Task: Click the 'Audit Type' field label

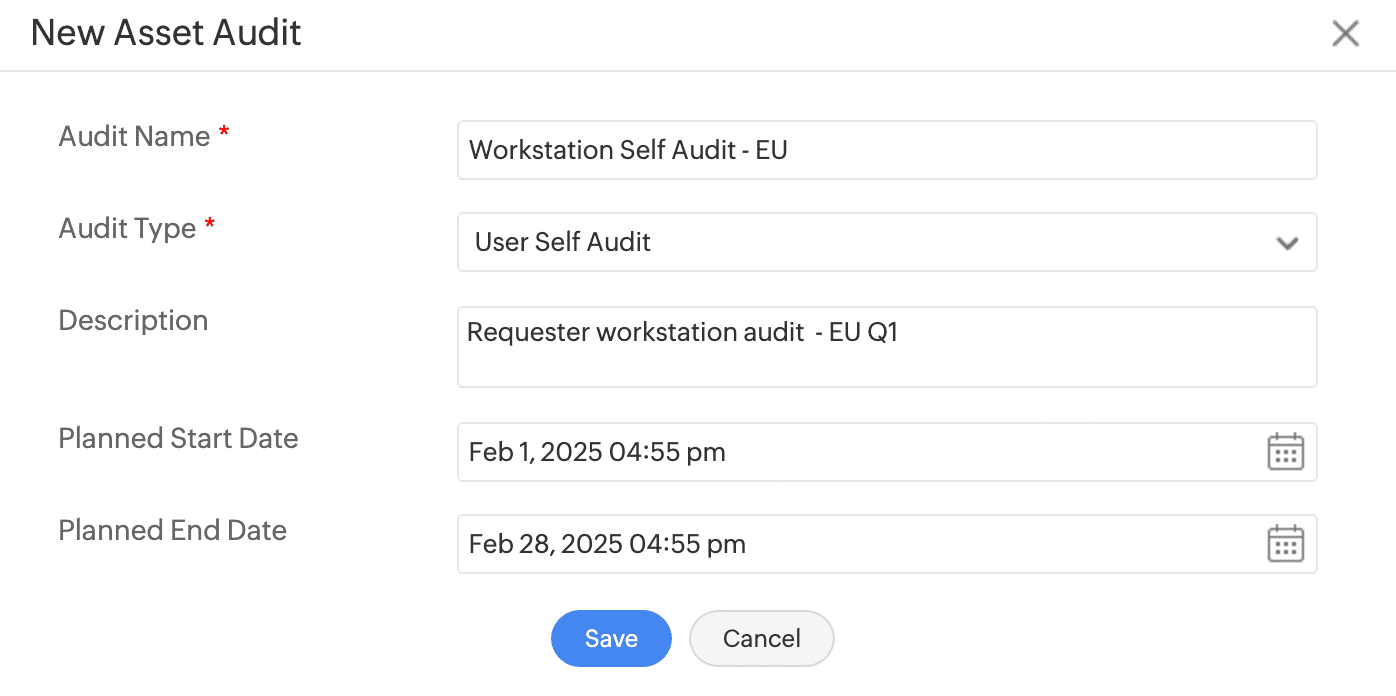Action: click(x=127, y=228)
